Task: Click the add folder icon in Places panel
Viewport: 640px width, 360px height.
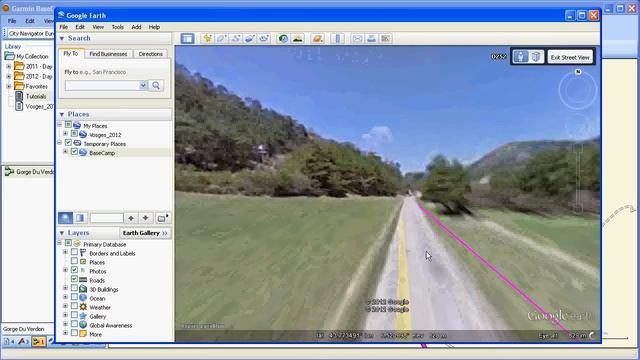Action: pyautogui.click(x=162, y=218)
